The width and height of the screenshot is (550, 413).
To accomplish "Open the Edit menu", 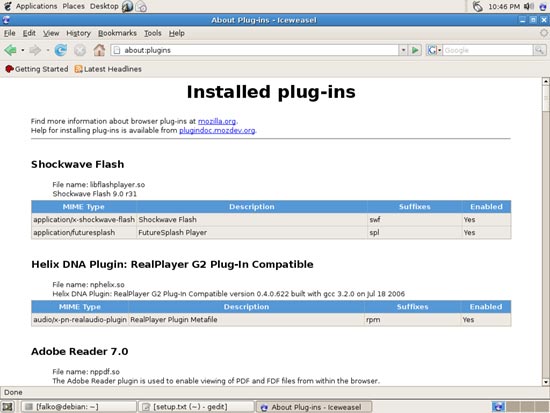I will click(29, 33).
